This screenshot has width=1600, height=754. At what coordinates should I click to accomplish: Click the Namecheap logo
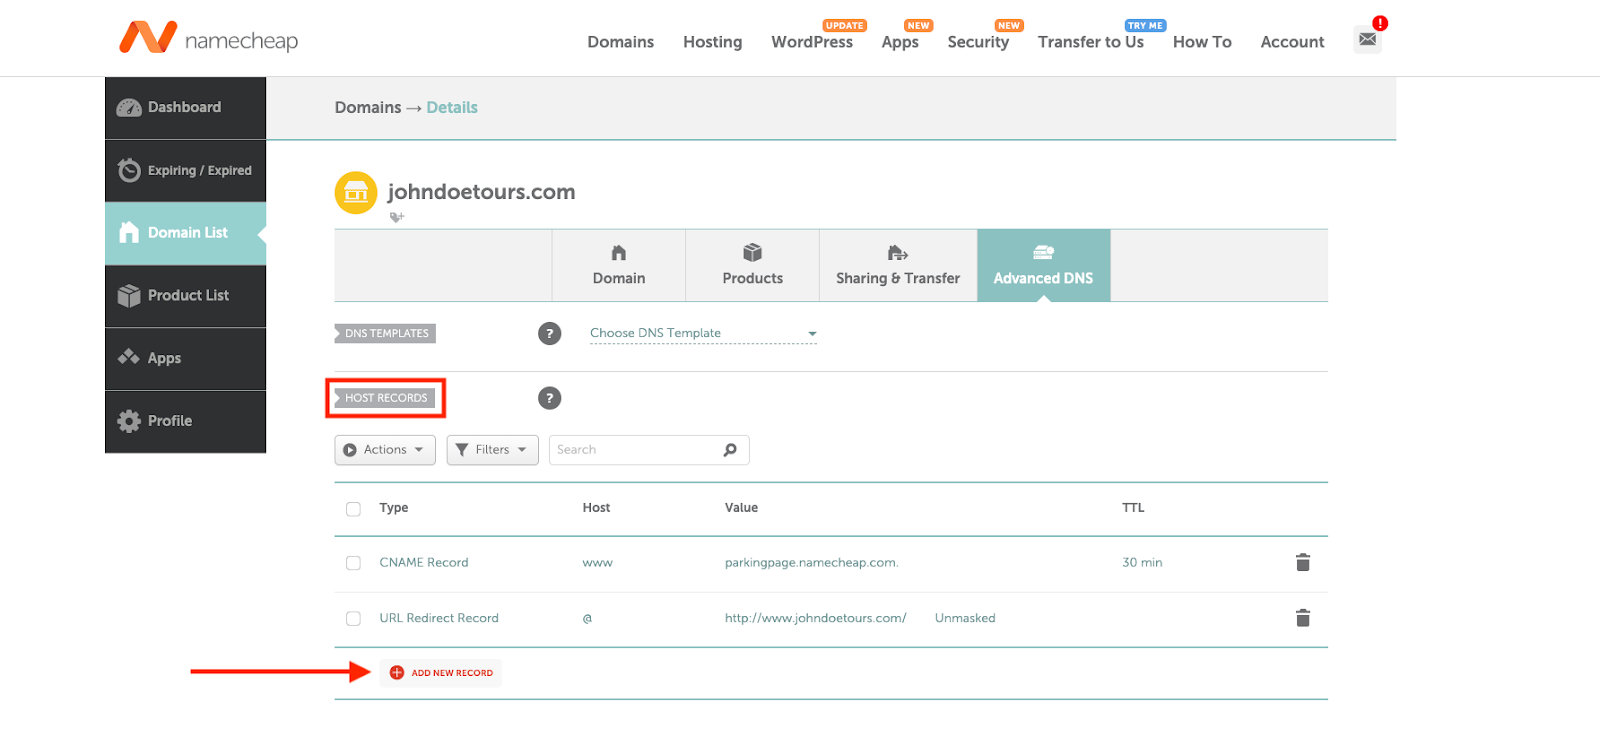(208, 38)
